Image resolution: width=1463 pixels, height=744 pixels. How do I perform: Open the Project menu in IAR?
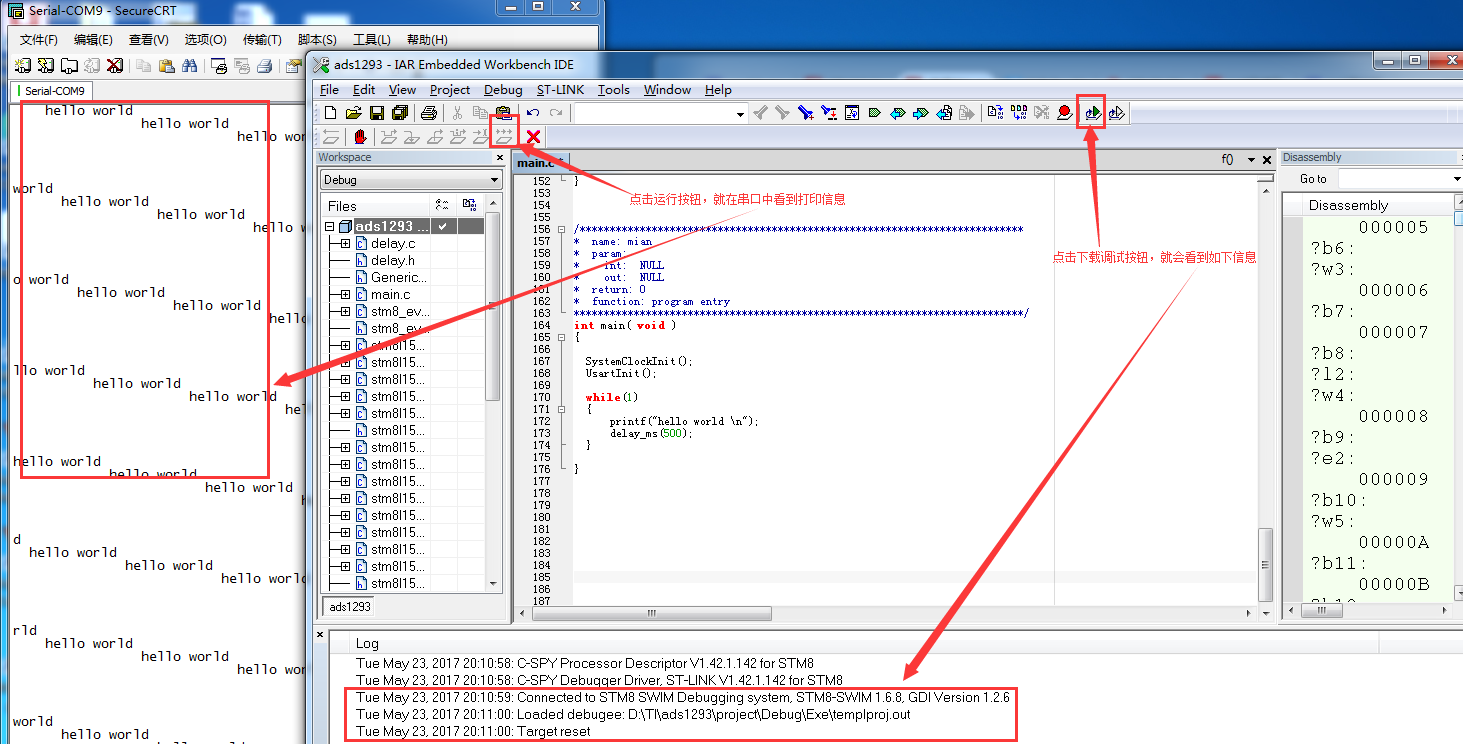[449, 90]
